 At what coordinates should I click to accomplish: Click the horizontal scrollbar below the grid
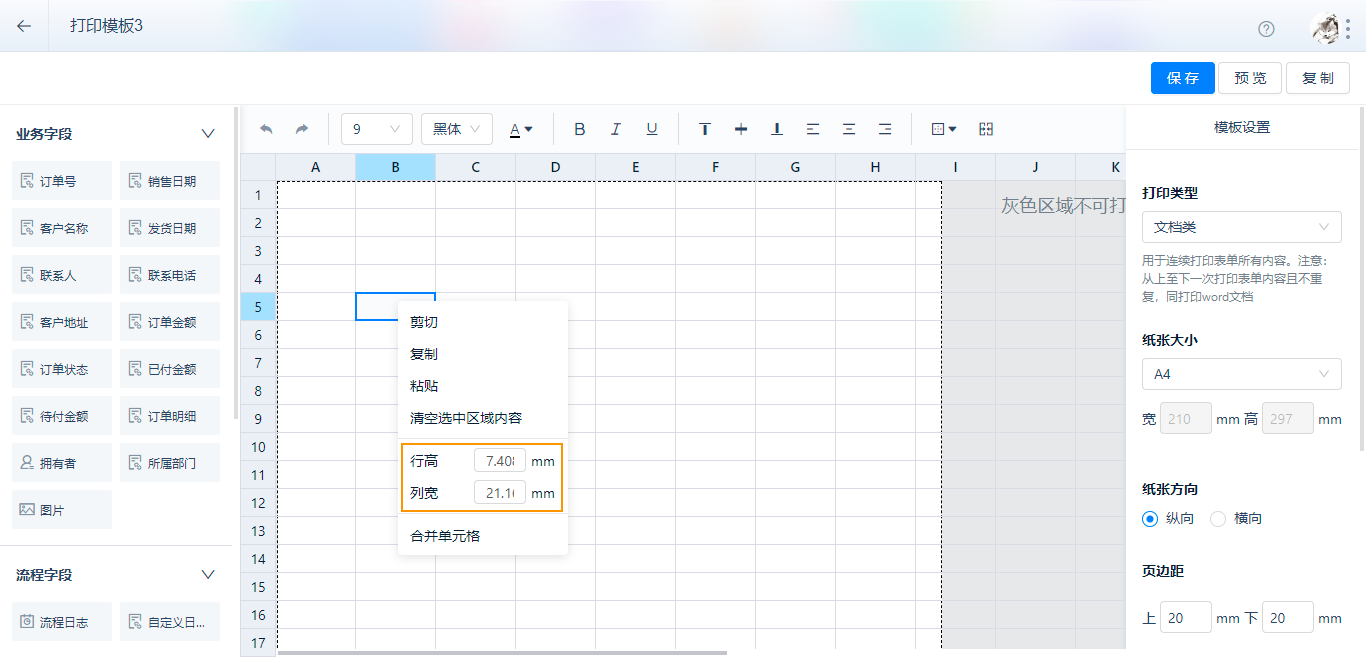[x=502, y=653]
